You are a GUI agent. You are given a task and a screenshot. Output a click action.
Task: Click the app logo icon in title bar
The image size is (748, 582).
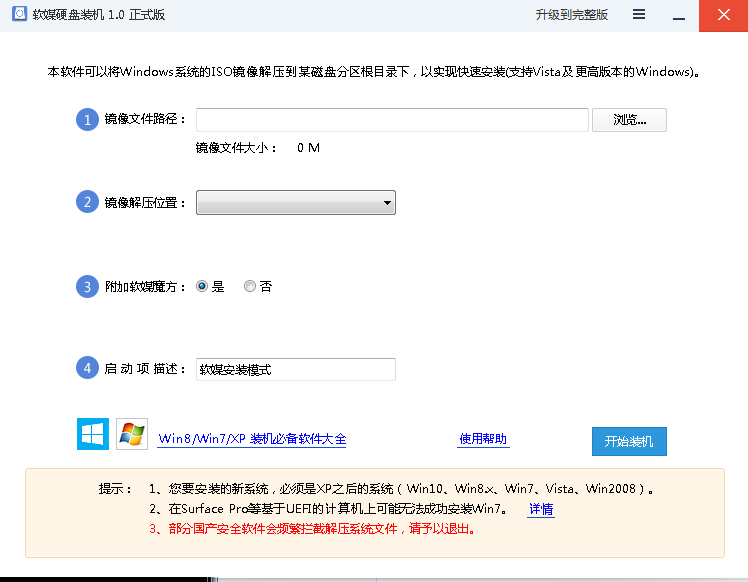20,14
